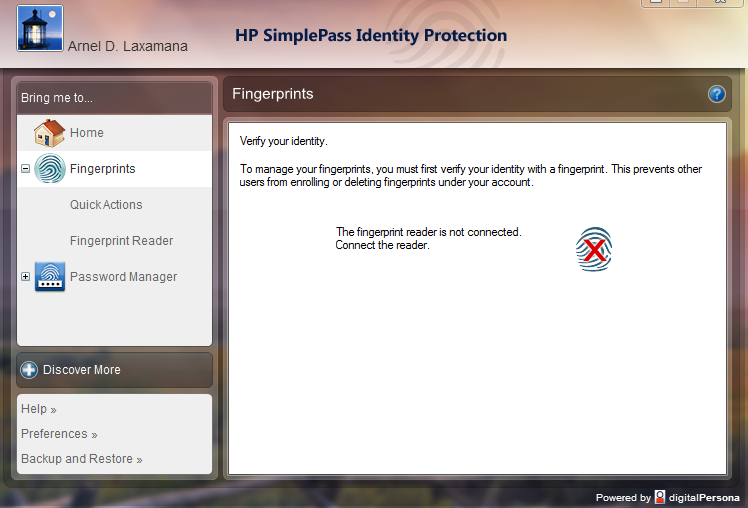Select the Fingerprints label in sidebar
Screen dimensions: 748x508
(x=103, y=168)
